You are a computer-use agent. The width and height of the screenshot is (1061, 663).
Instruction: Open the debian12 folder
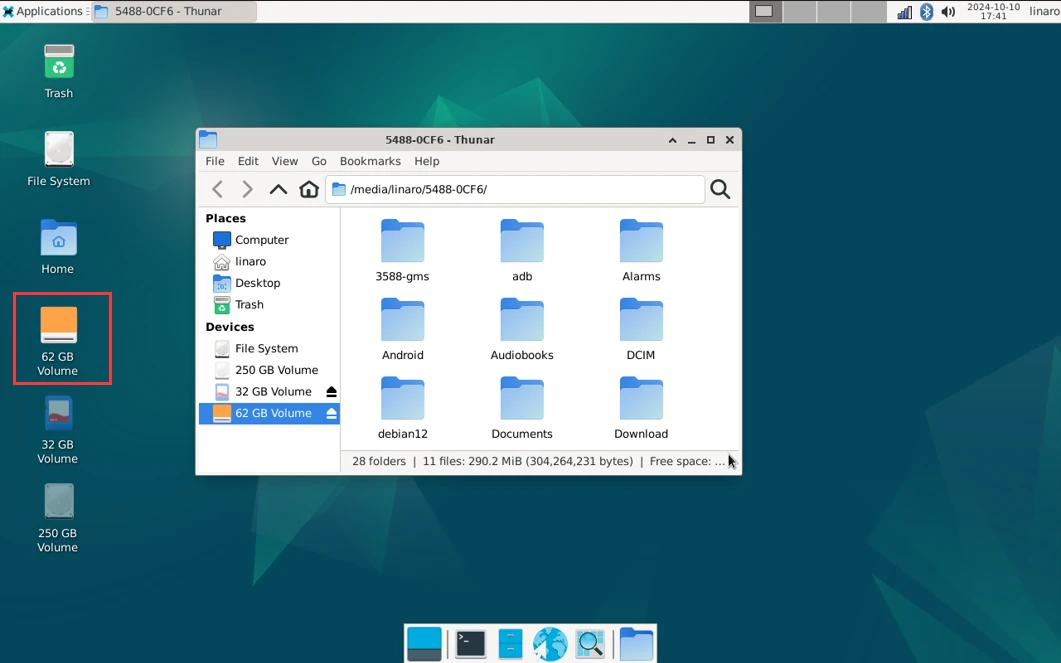pyautogui.click(x=403, y=408)
